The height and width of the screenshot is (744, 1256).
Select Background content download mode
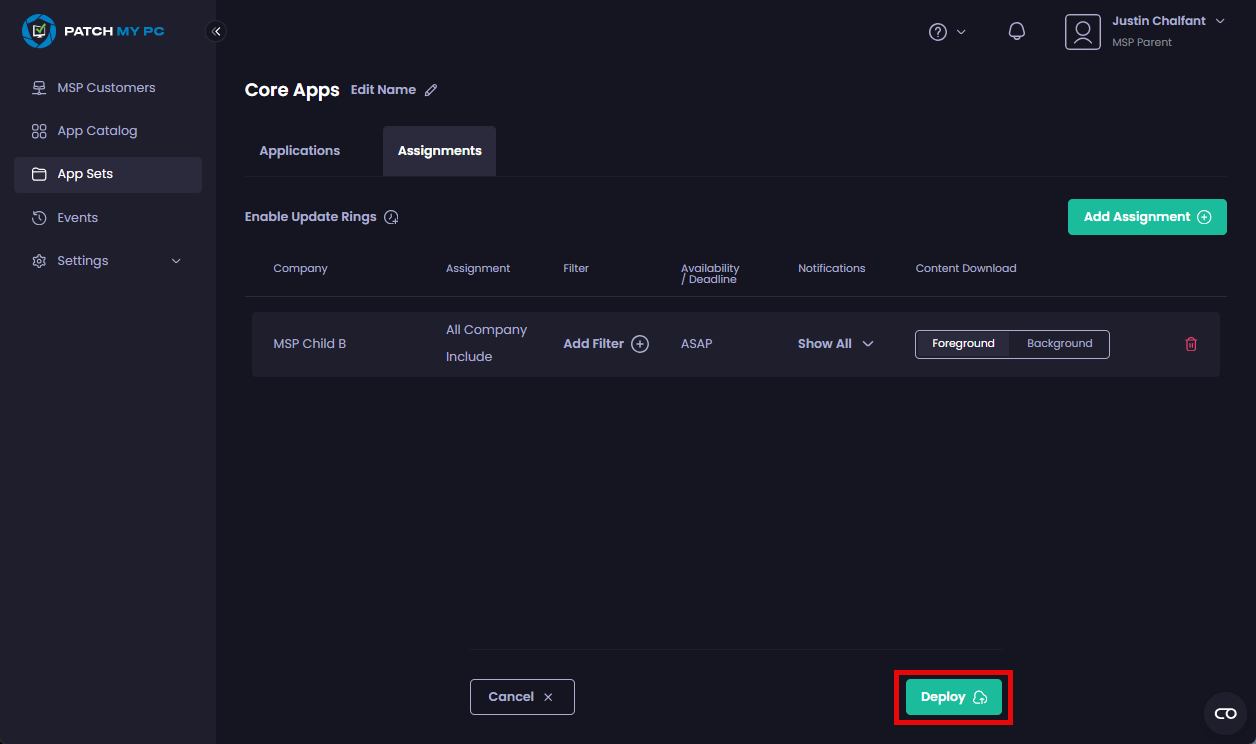pos(1058,343)
